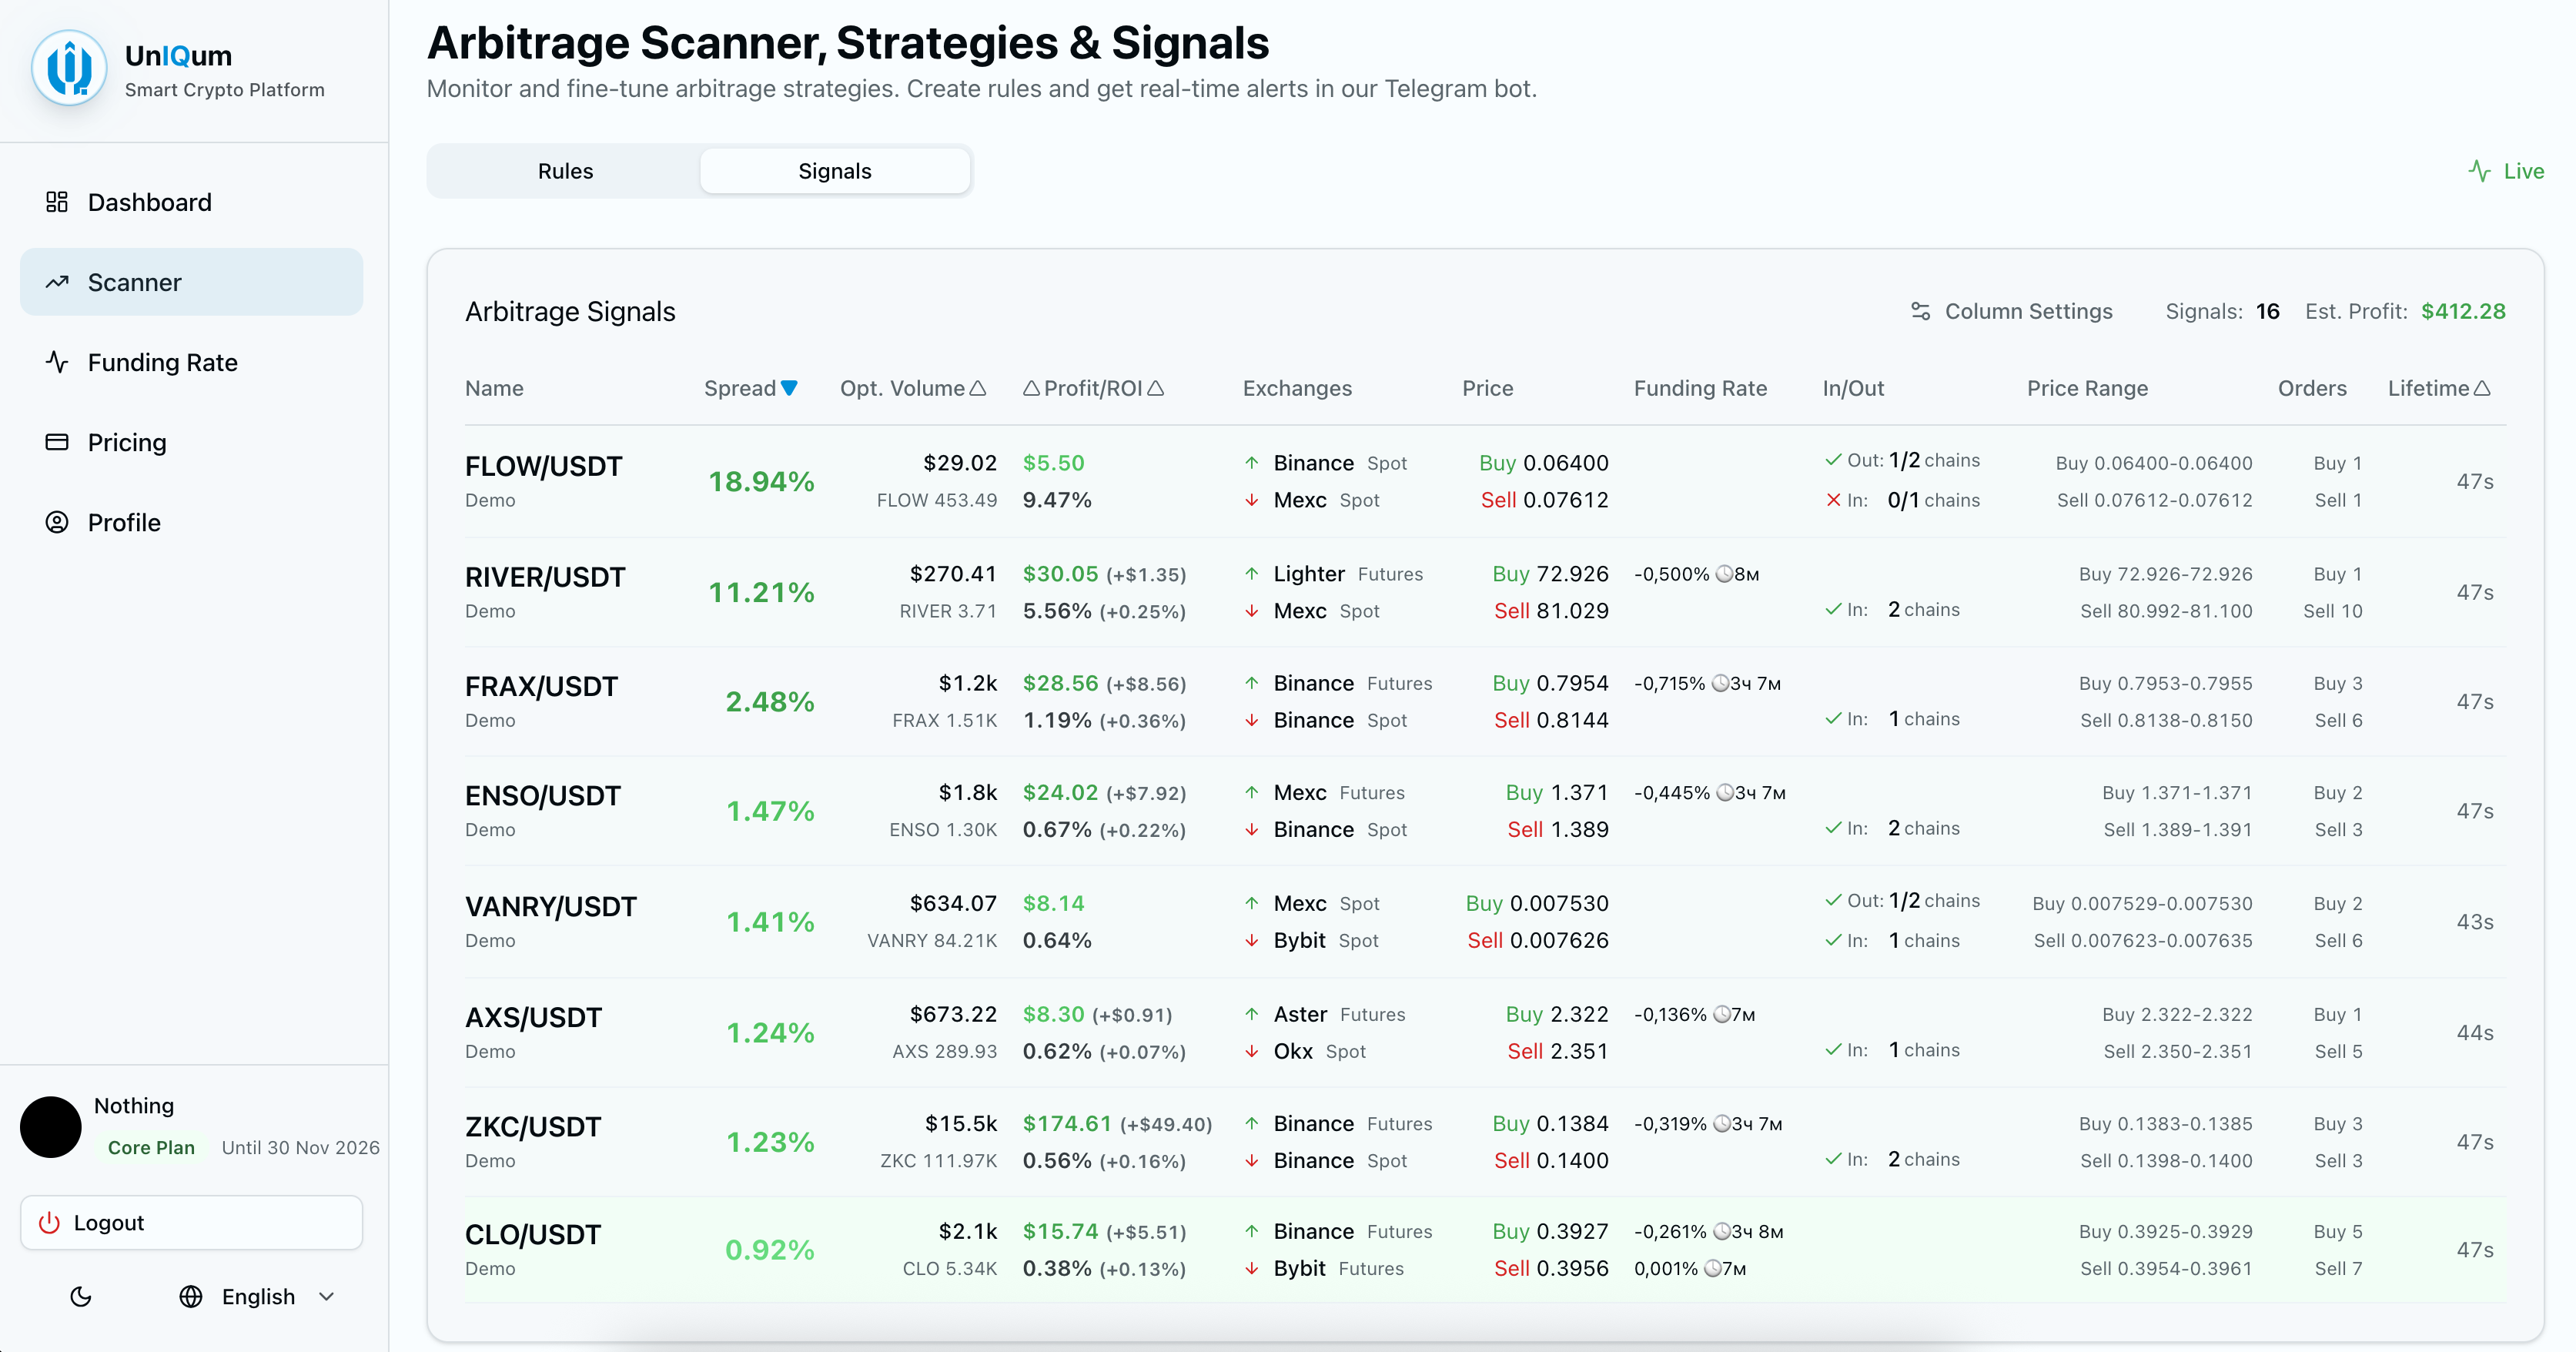Click the Core Plan badge
This screenshot has height=1352, width=2576.
[x=152, y=1147]
